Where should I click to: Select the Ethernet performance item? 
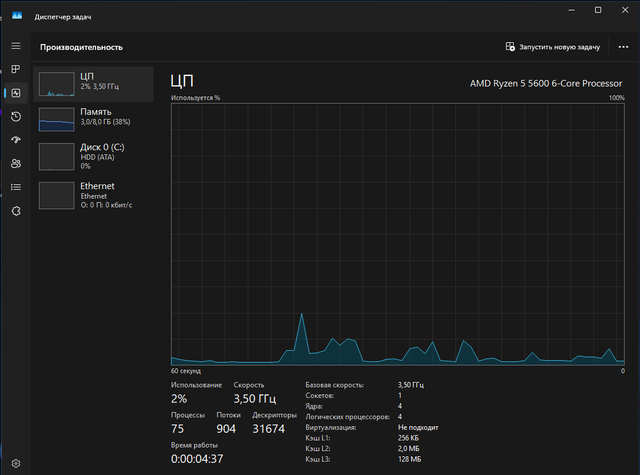point(93,195)
